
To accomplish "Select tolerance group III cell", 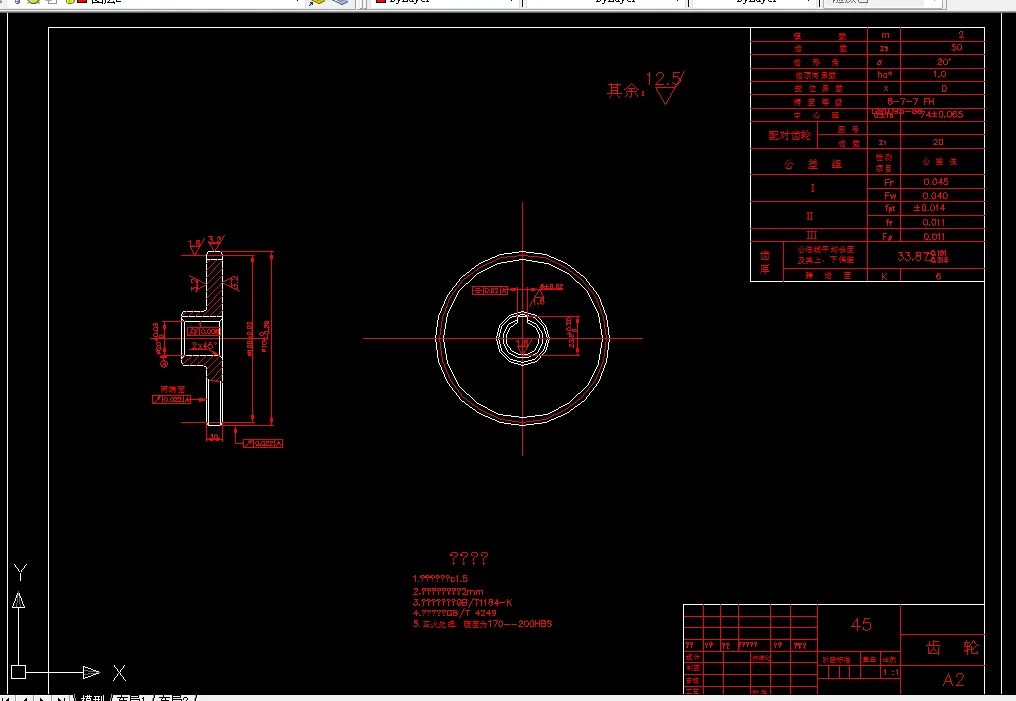I will pos(811,235).
